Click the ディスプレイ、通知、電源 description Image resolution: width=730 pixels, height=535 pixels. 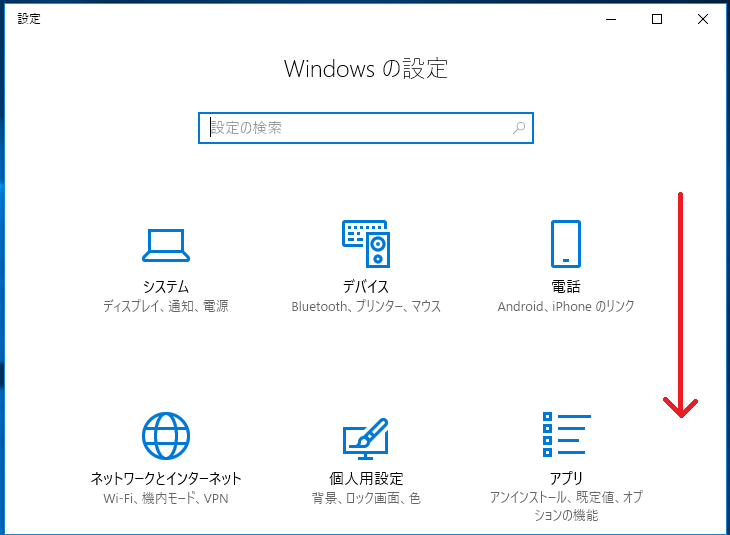[x=166, y=306]
